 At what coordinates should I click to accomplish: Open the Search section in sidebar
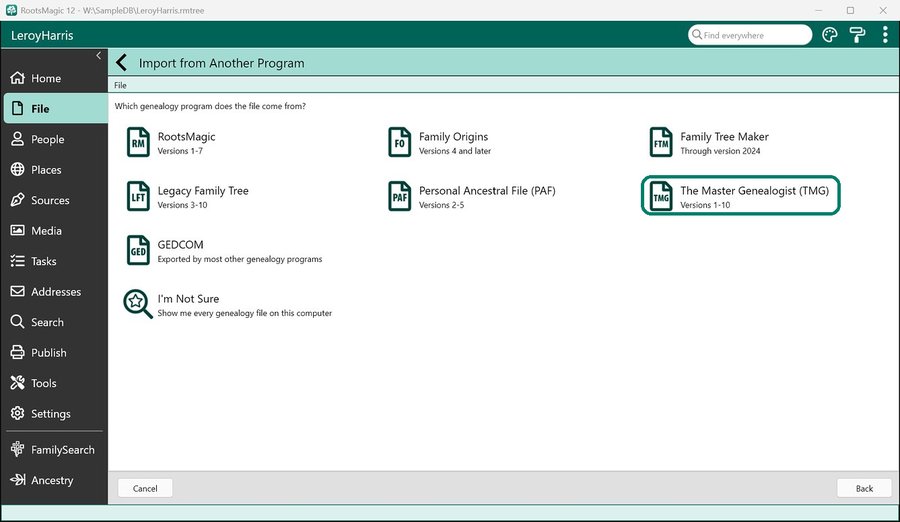point(54,322)
